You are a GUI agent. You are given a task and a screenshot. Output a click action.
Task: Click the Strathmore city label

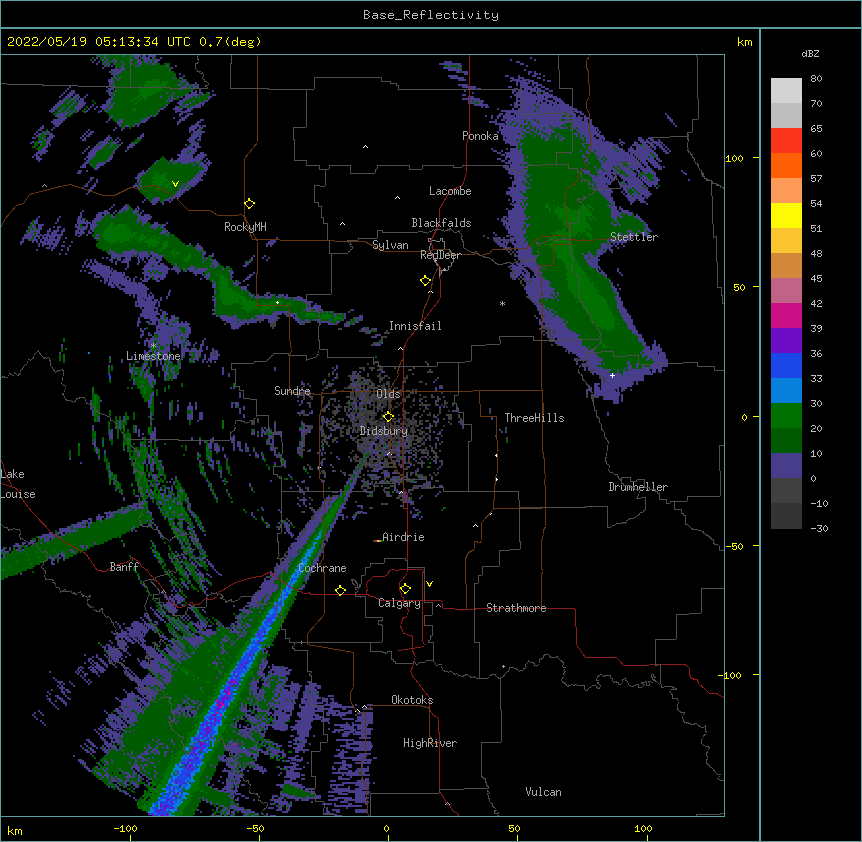516,608
